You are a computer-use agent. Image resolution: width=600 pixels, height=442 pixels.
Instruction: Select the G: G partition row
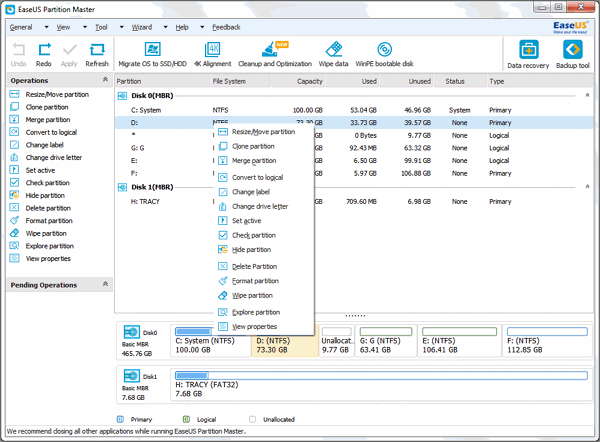354,148
